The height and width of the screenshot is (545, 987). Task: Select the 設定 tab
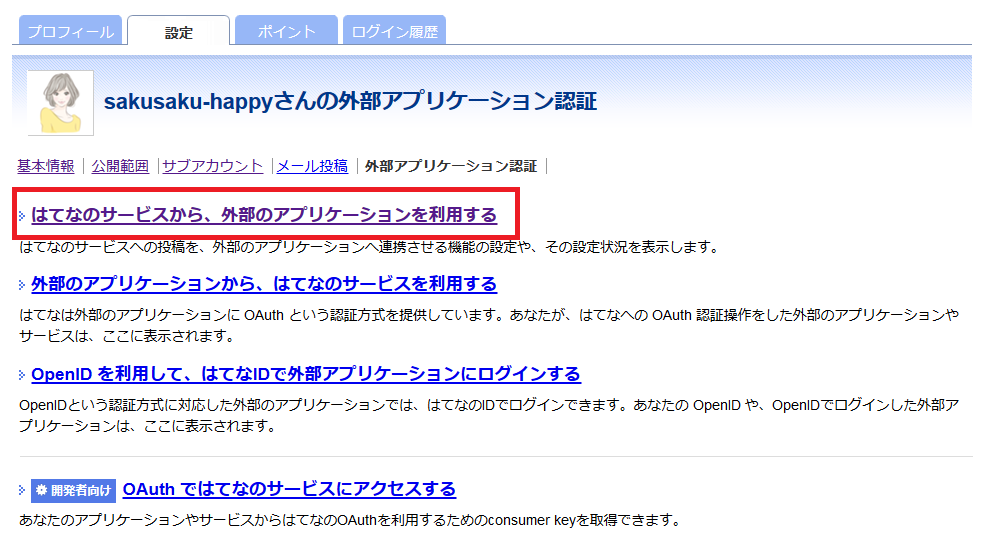click(179, 31)
